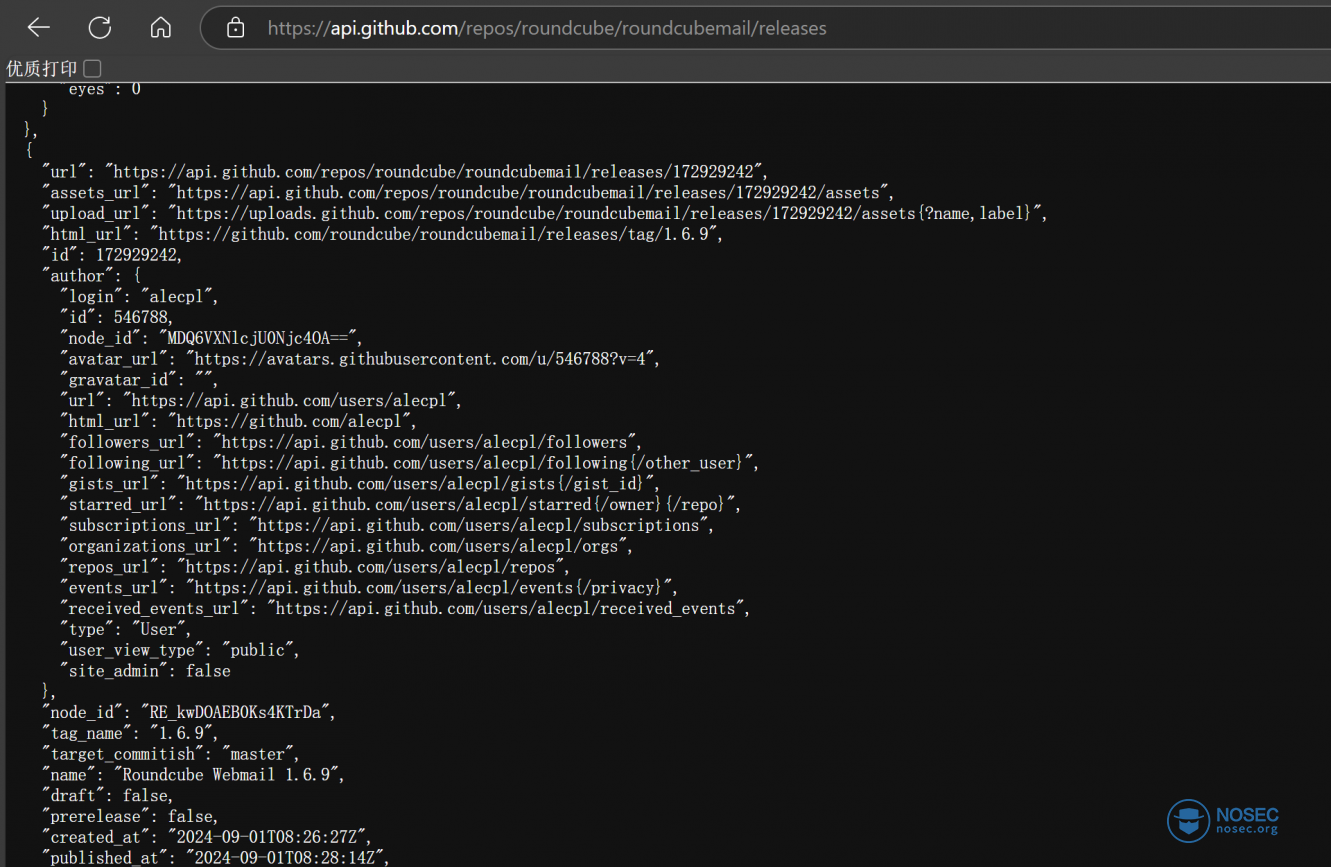Image resolution: width=1331 pixels, height=867 pixels.
Task: Select the "id": 546788 line
Action: (117, 317)
